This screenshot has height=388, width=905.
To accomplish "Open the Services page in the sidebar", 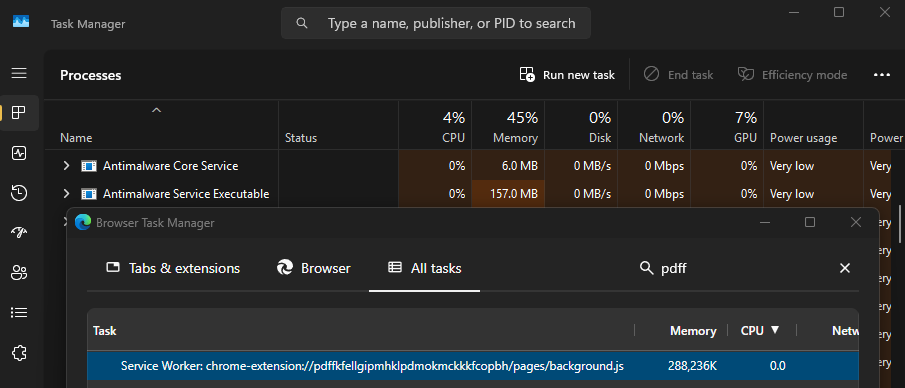I will point(19,352).
